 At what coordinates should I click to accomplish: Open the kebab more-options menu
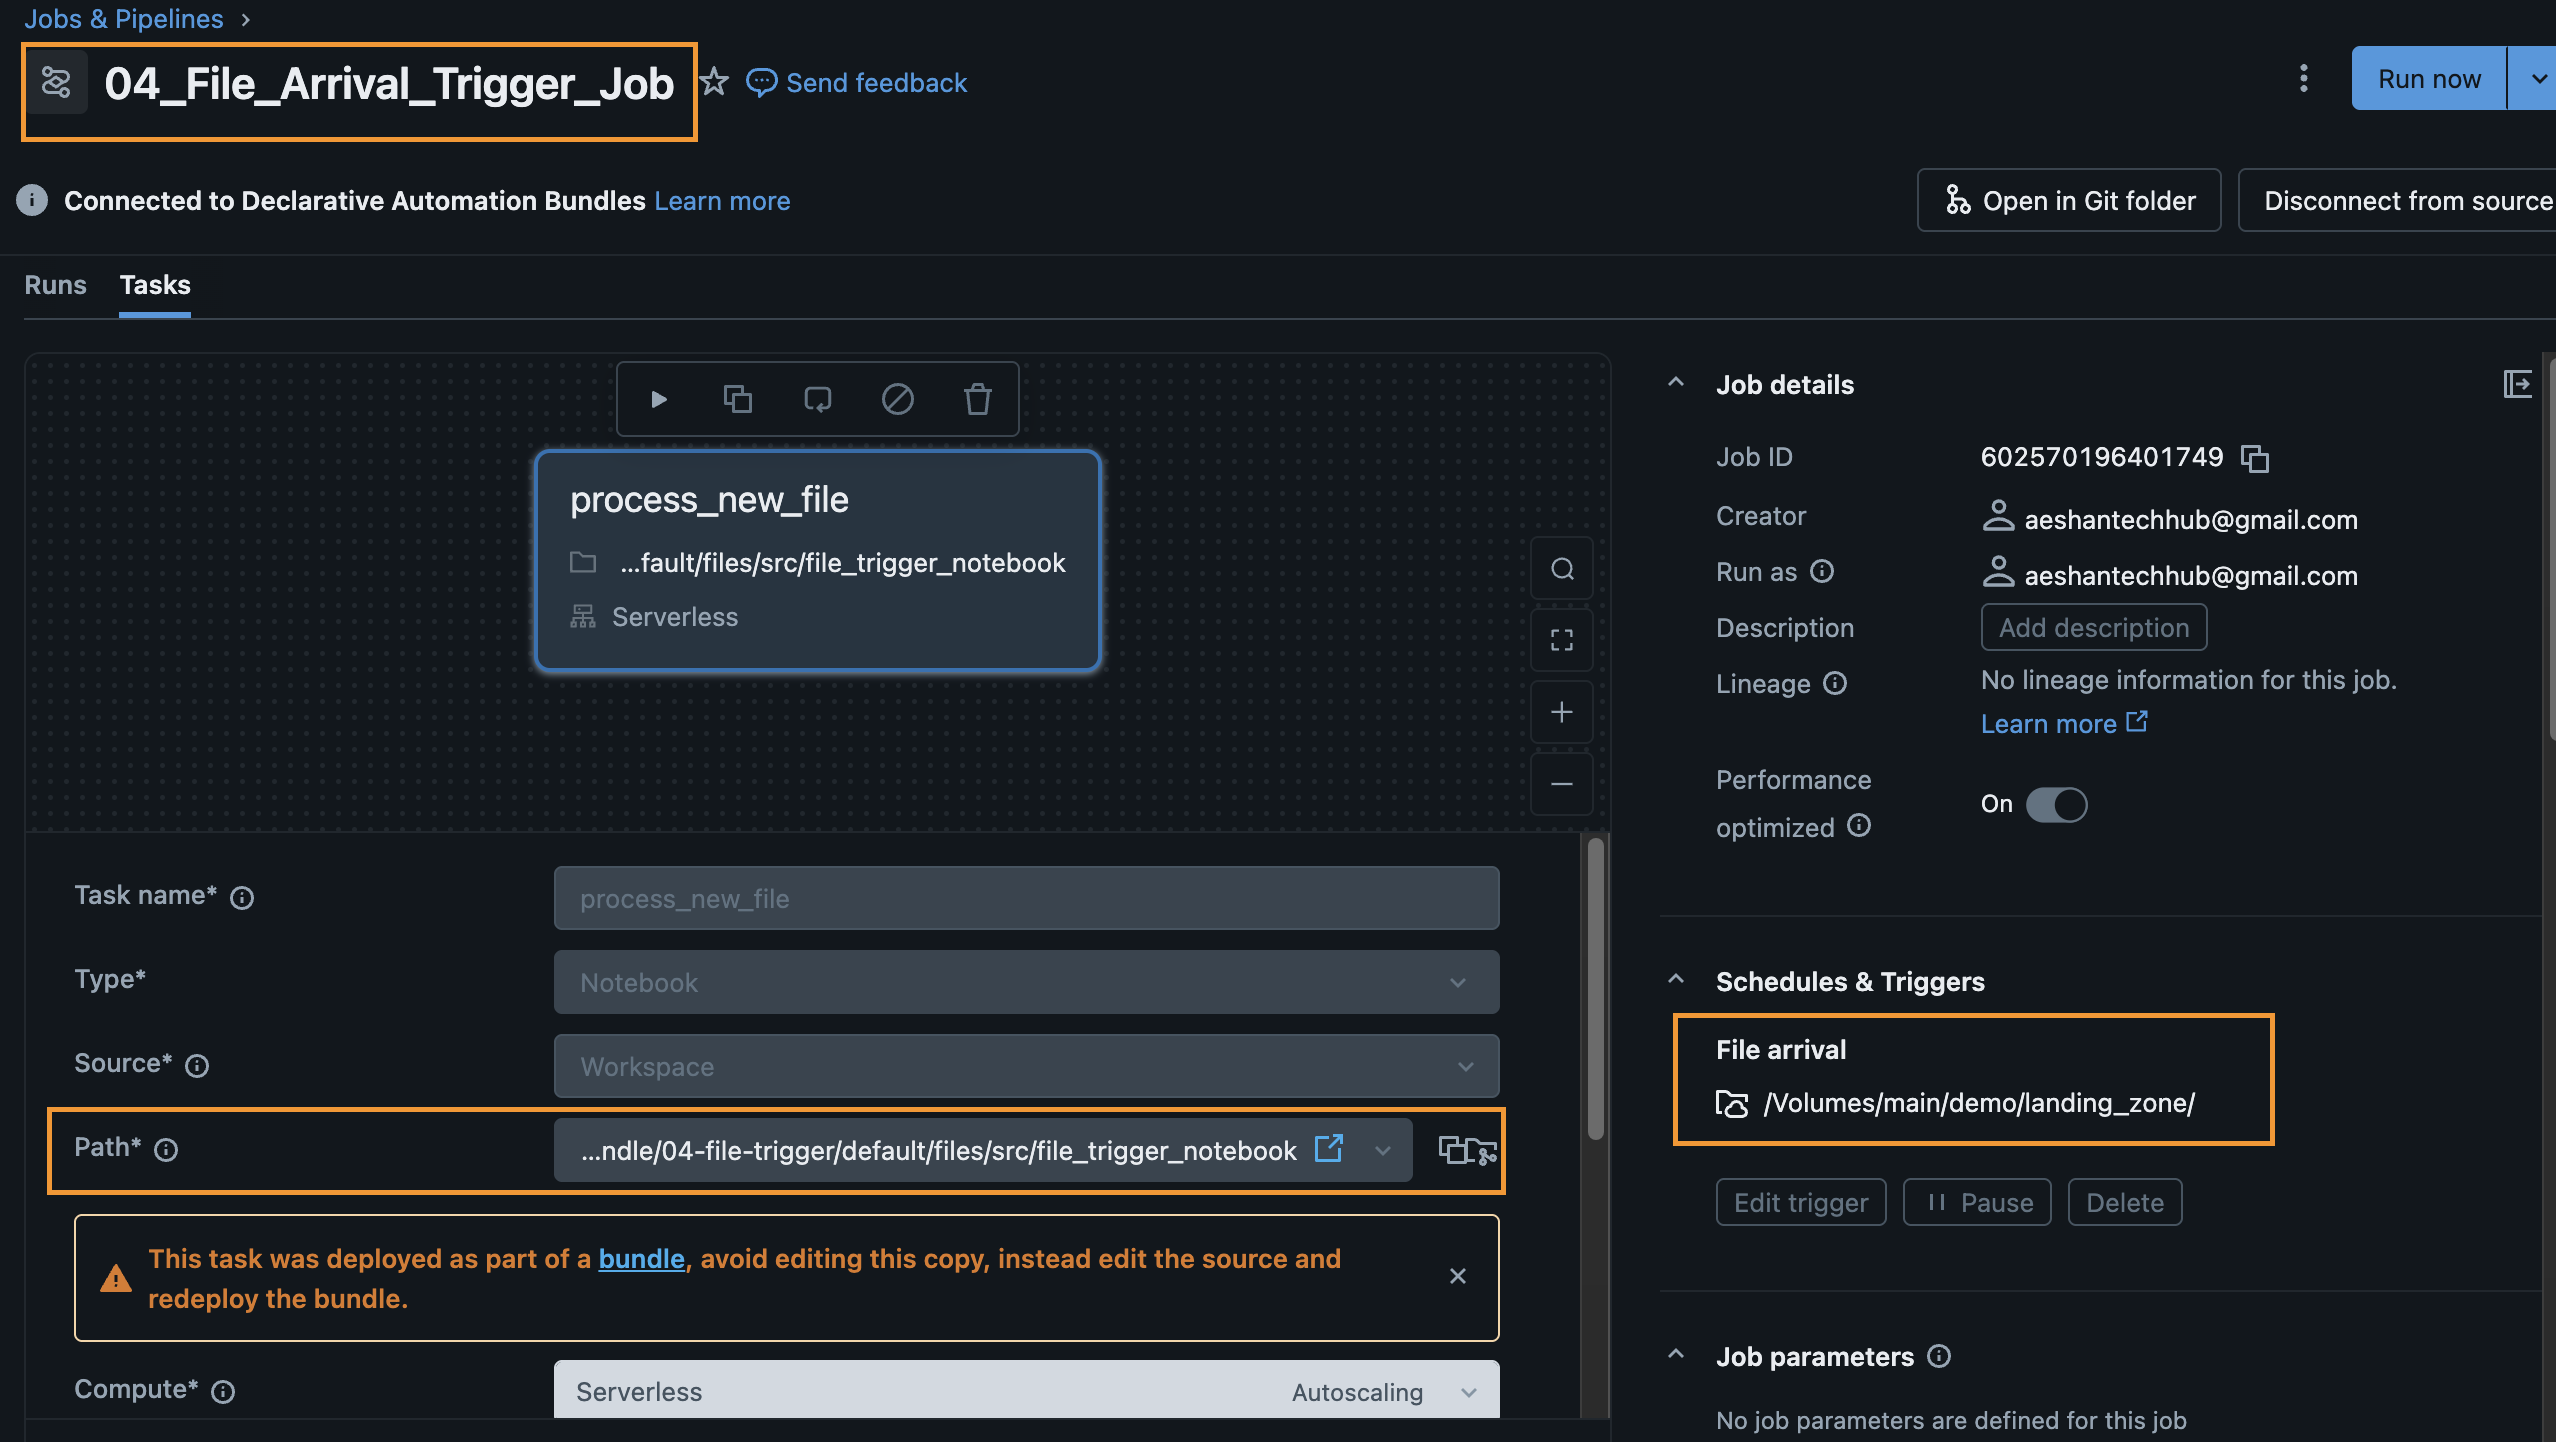[x=2304, y=79]
